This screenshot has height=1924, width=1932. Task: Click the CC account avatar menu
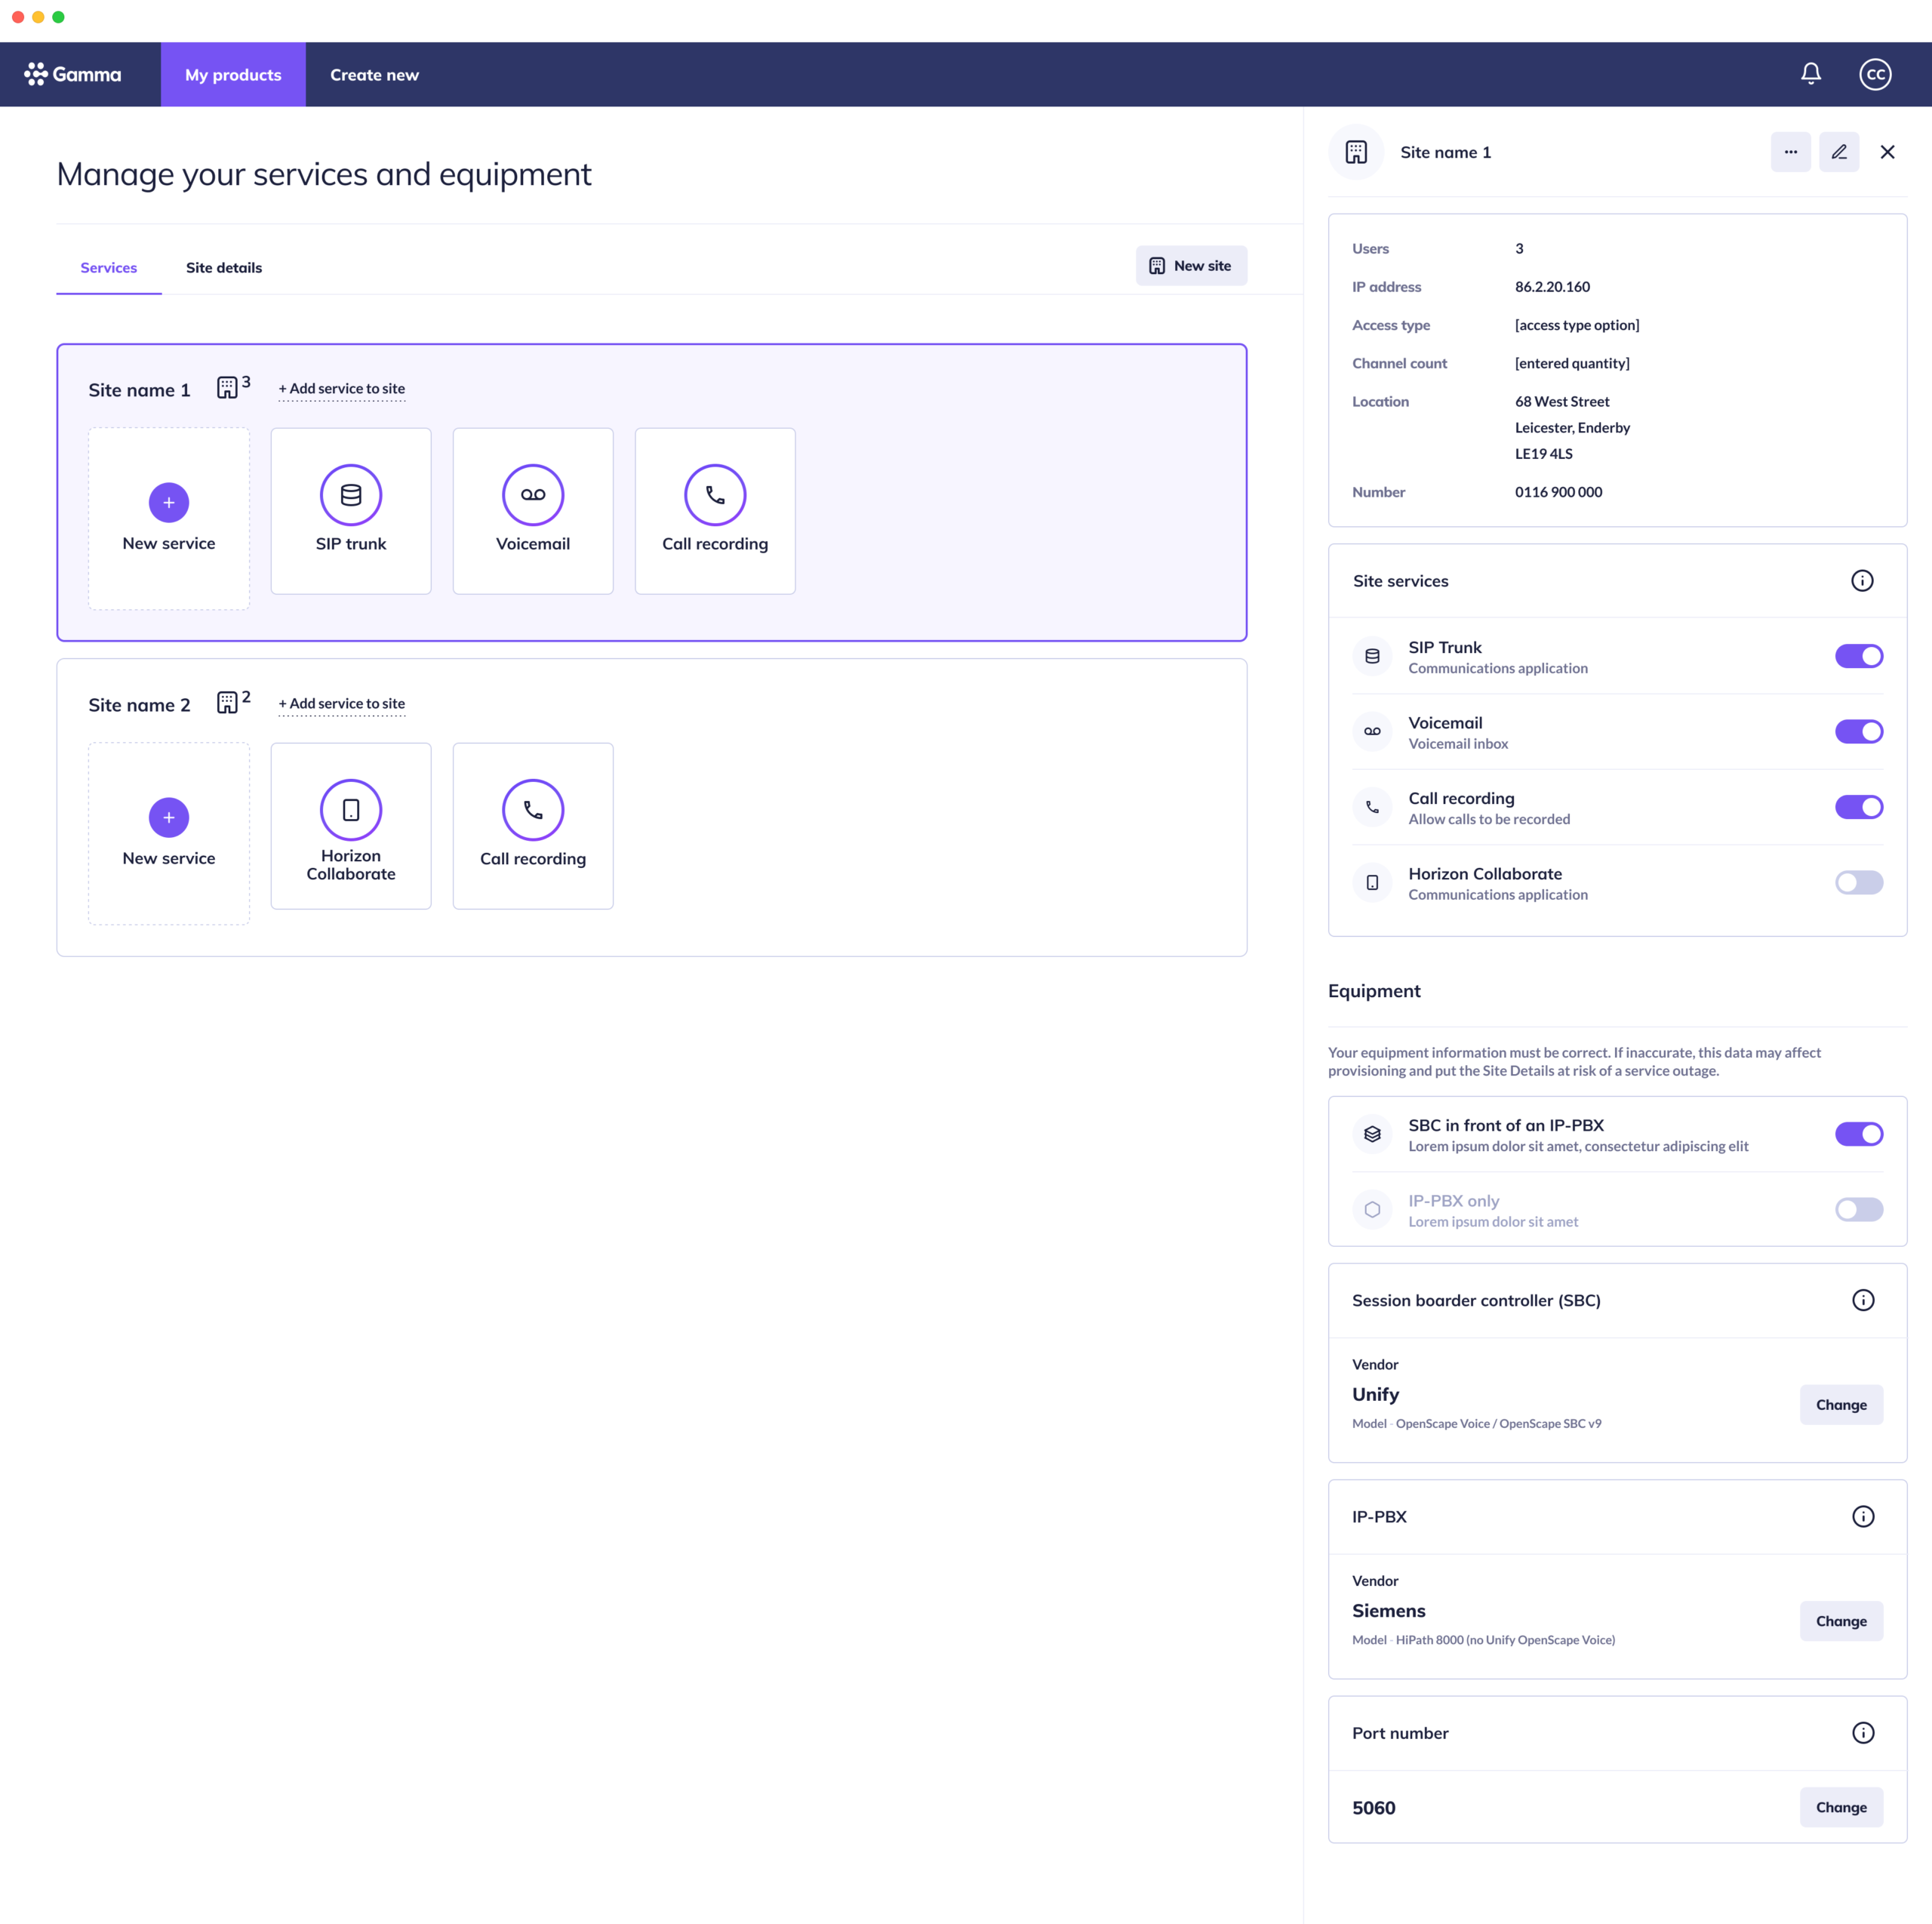click(x=1875, y=73)
